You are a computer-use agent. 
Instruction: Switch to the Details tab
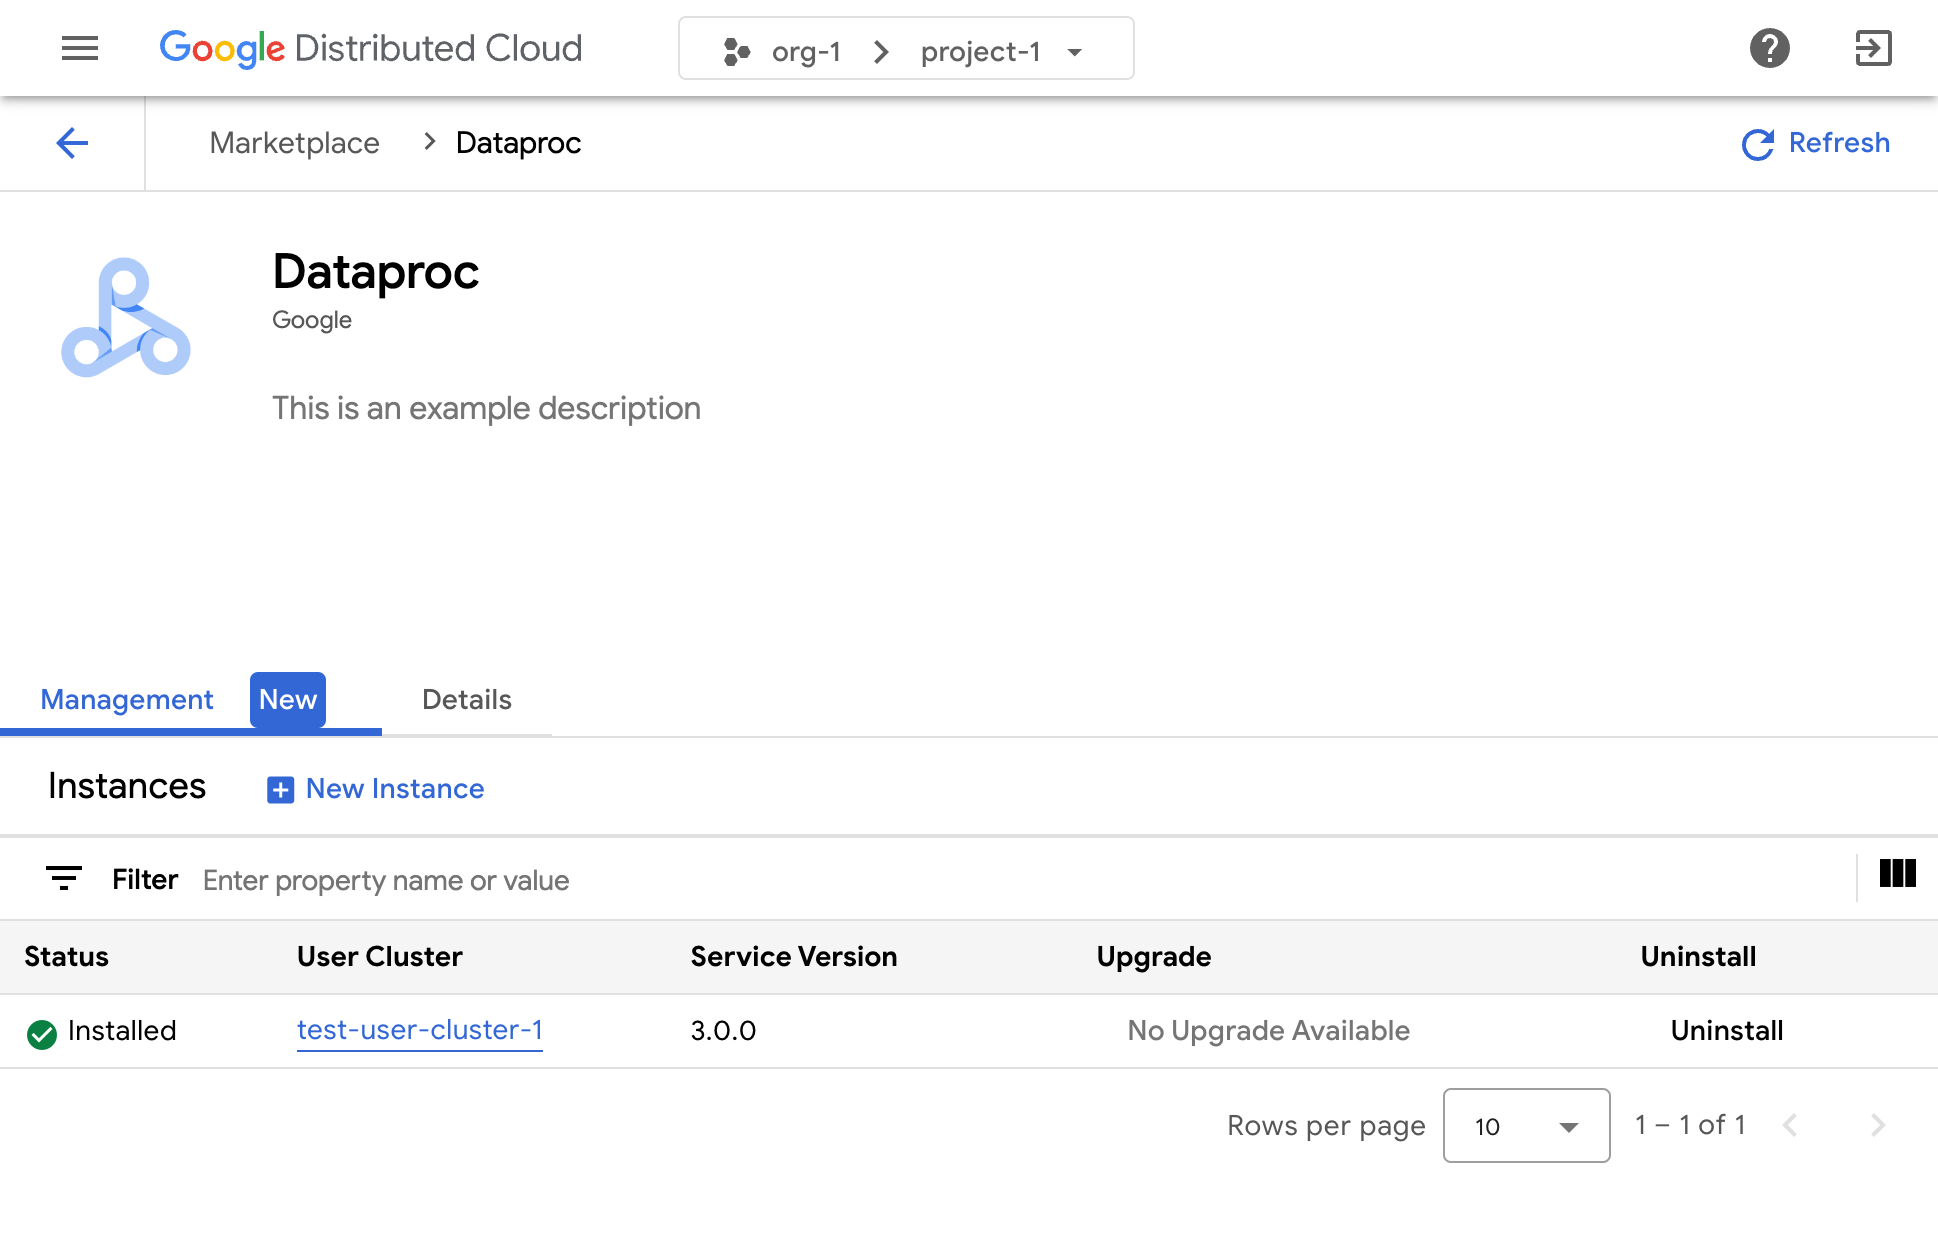click(x=465, y=700)
